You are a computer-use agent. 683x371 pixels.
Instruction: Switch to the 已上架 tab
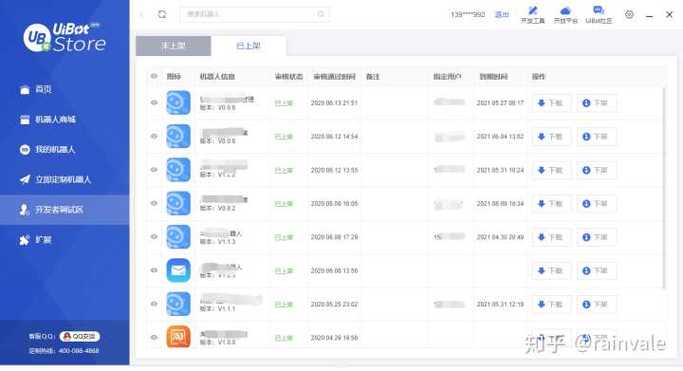click(248, 46)
